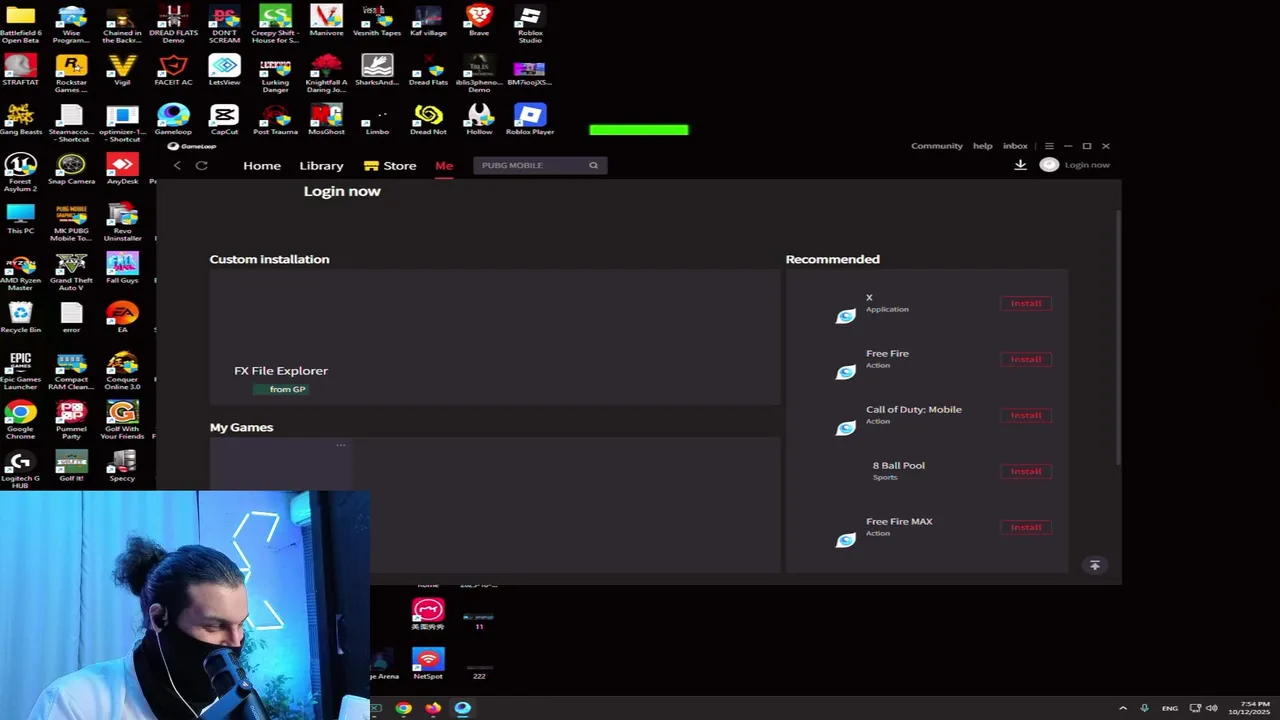
Task: Open the Golf With Your Friends icon
Action: point(122,421)
